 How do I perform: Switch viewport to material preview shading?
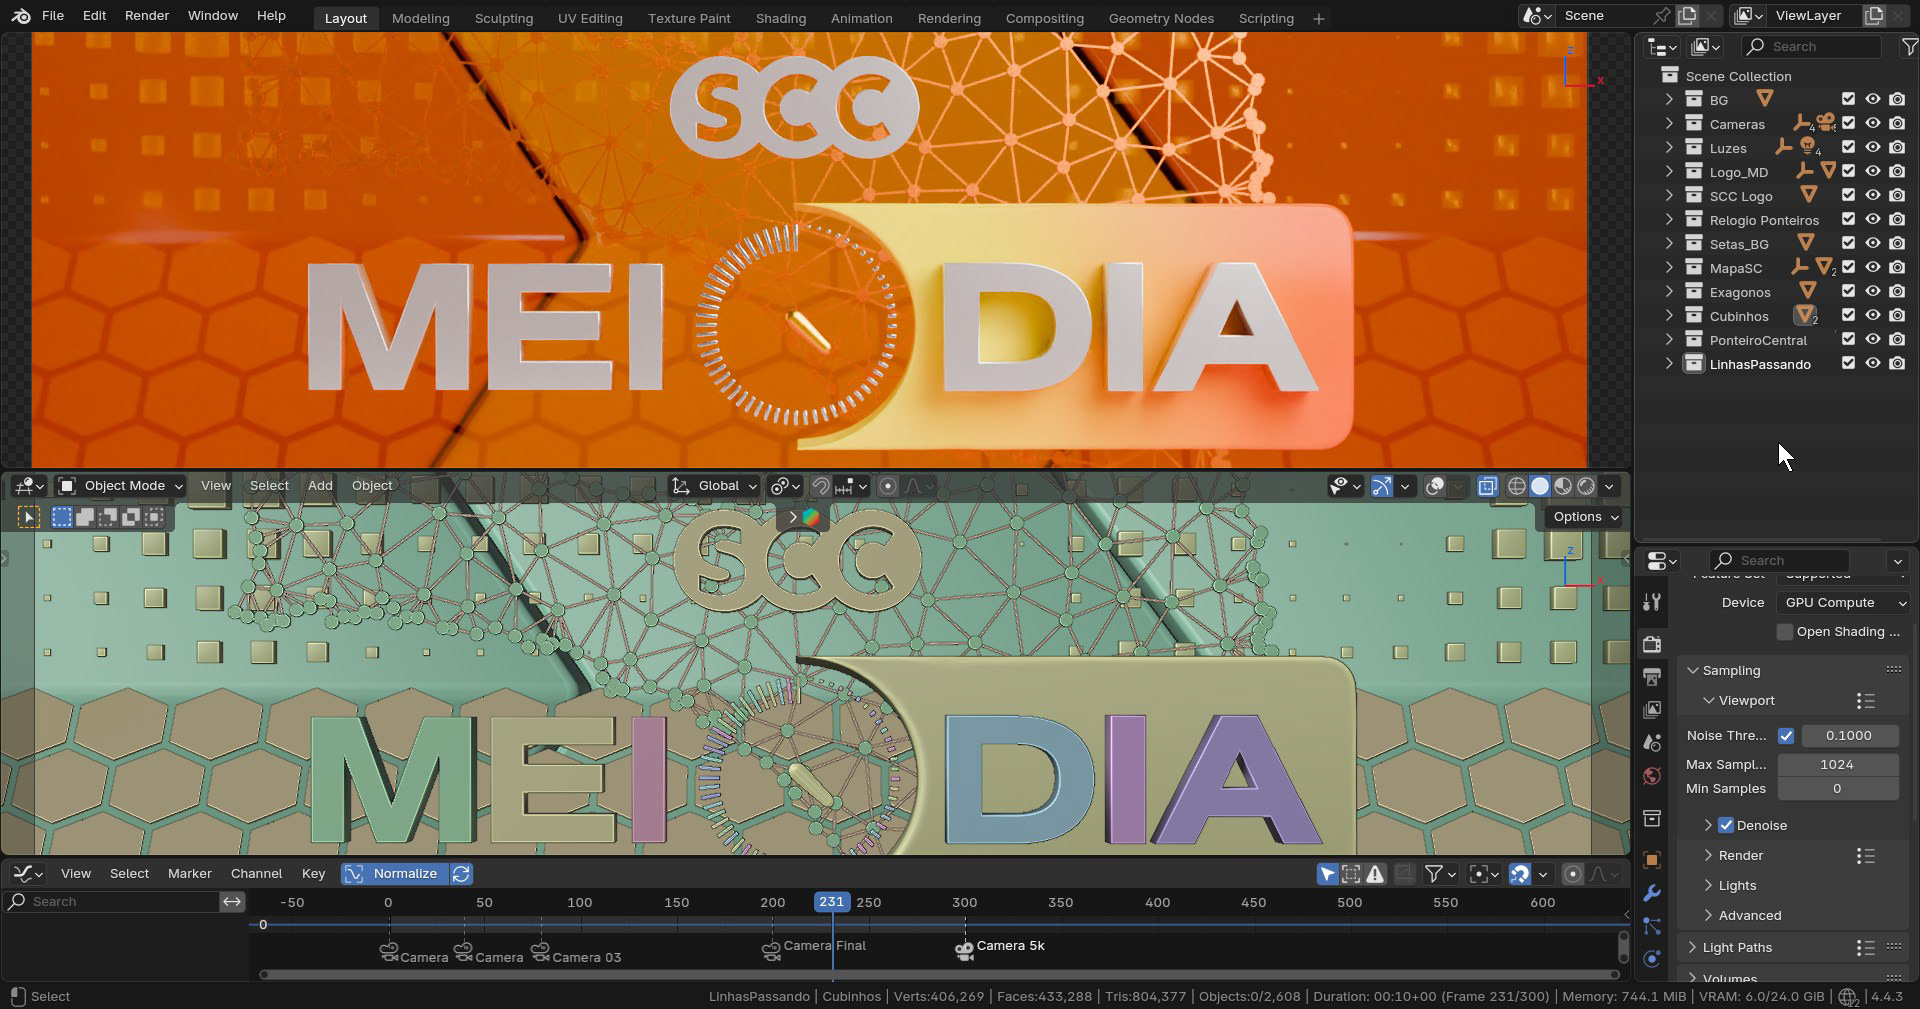pos(1562,486)
